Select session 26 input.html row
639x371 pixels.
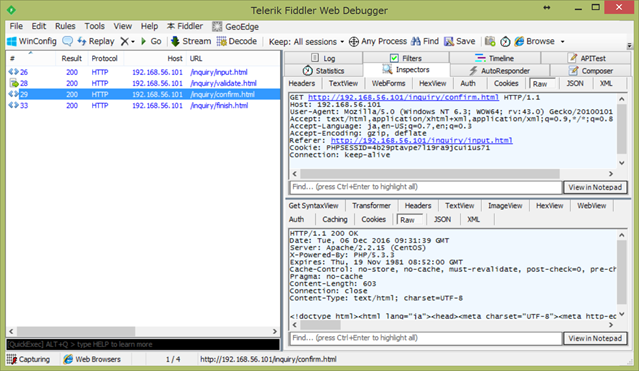tap(143, 72)
